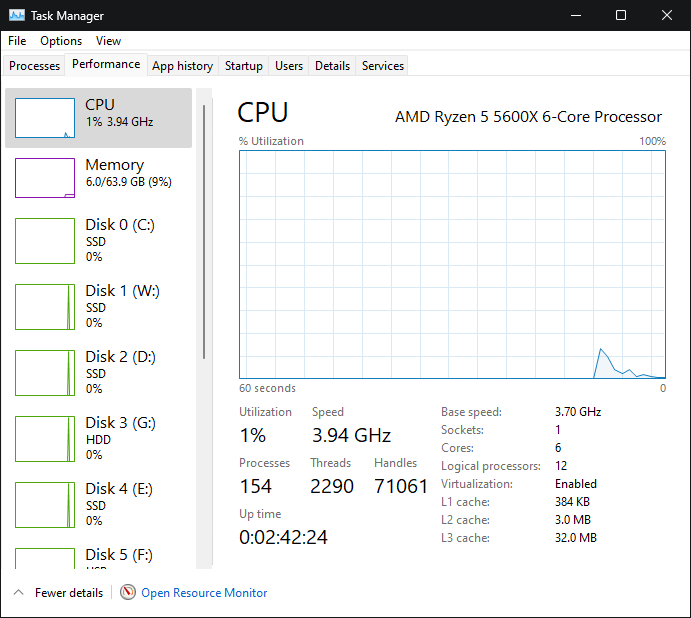The height and width of the screenshot is (618, 691).
Task: Select the CPU mini graph thumbnail
Action: [x=45, y=118]
